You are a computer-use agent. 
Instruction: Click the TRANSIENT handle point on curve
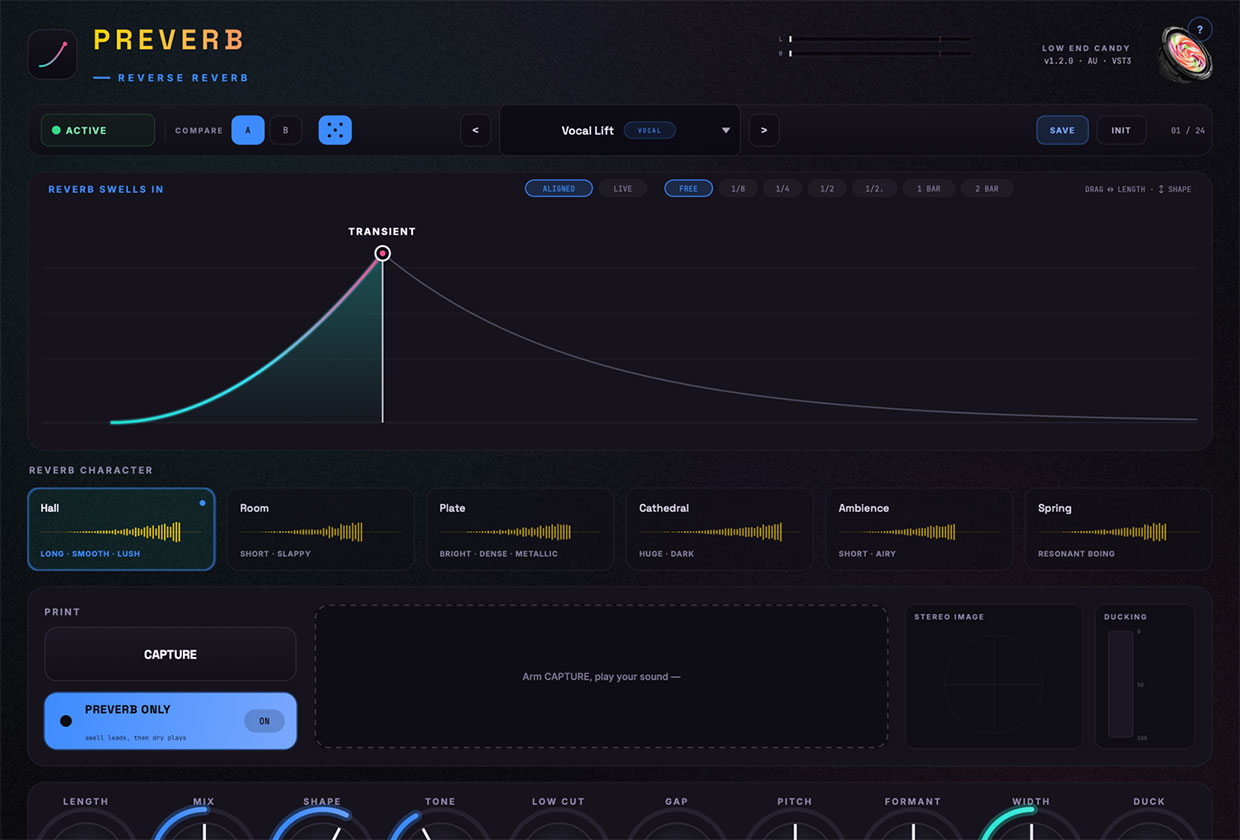point(382,254)
